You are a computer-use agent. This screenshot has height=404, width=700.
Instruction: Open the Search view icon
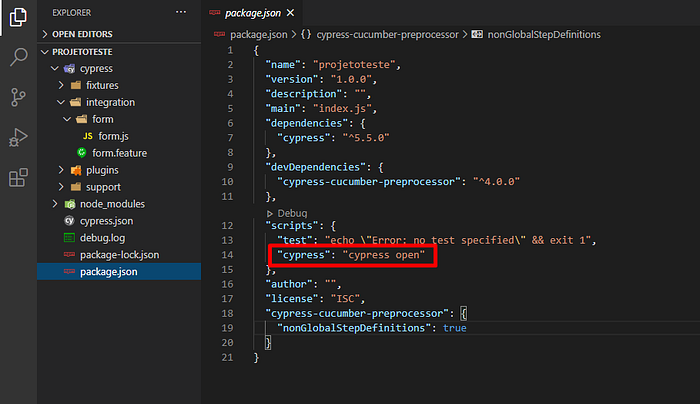coord(18,57)
